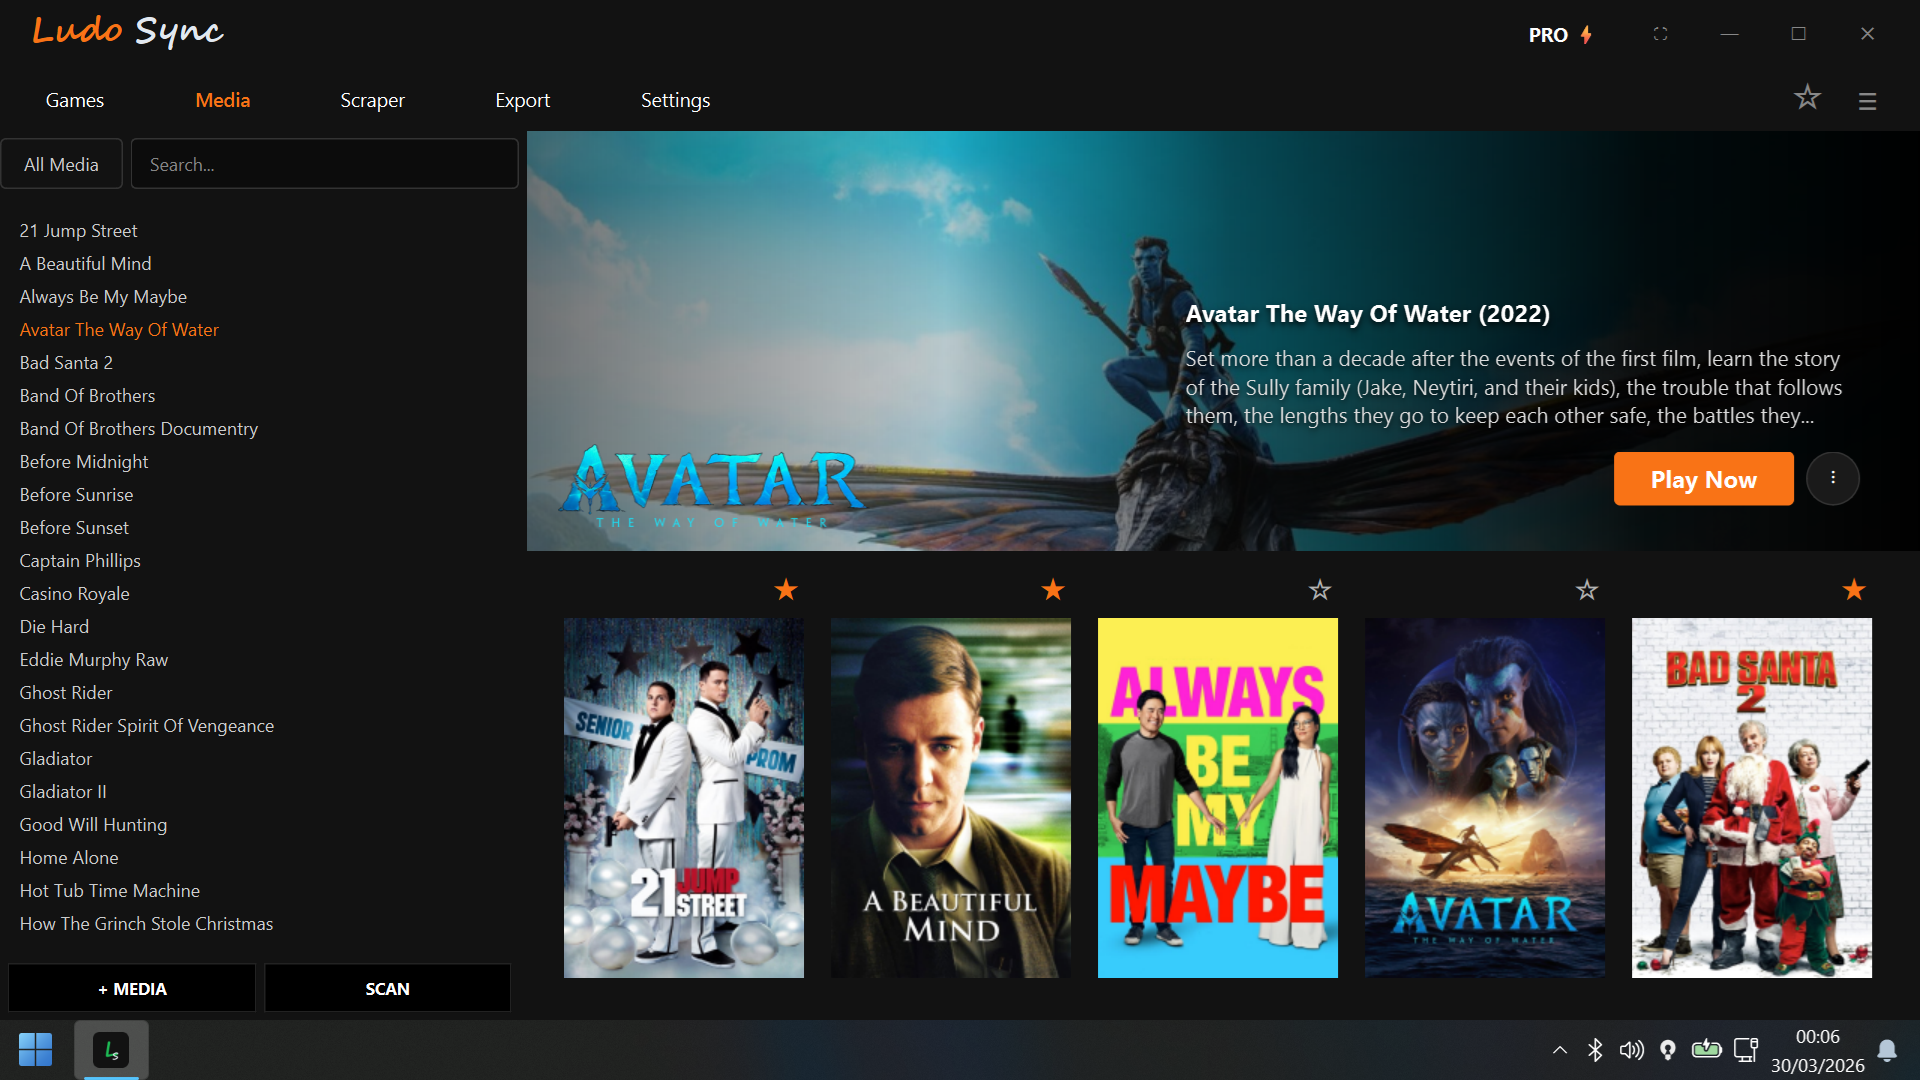
Task: Open the favorites star in top bar
Action: pyautogui.click(x=1806, y=98)
